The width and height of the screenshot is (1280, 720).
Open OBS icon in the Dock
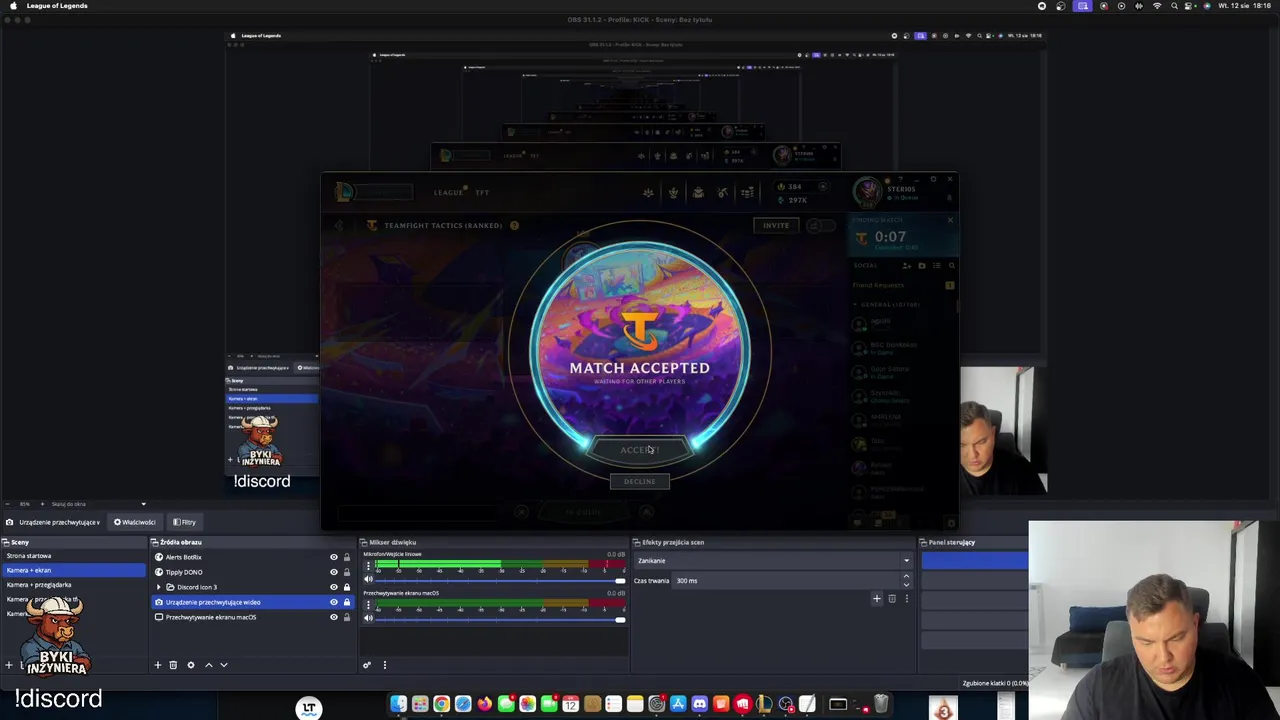click(786, 704)
